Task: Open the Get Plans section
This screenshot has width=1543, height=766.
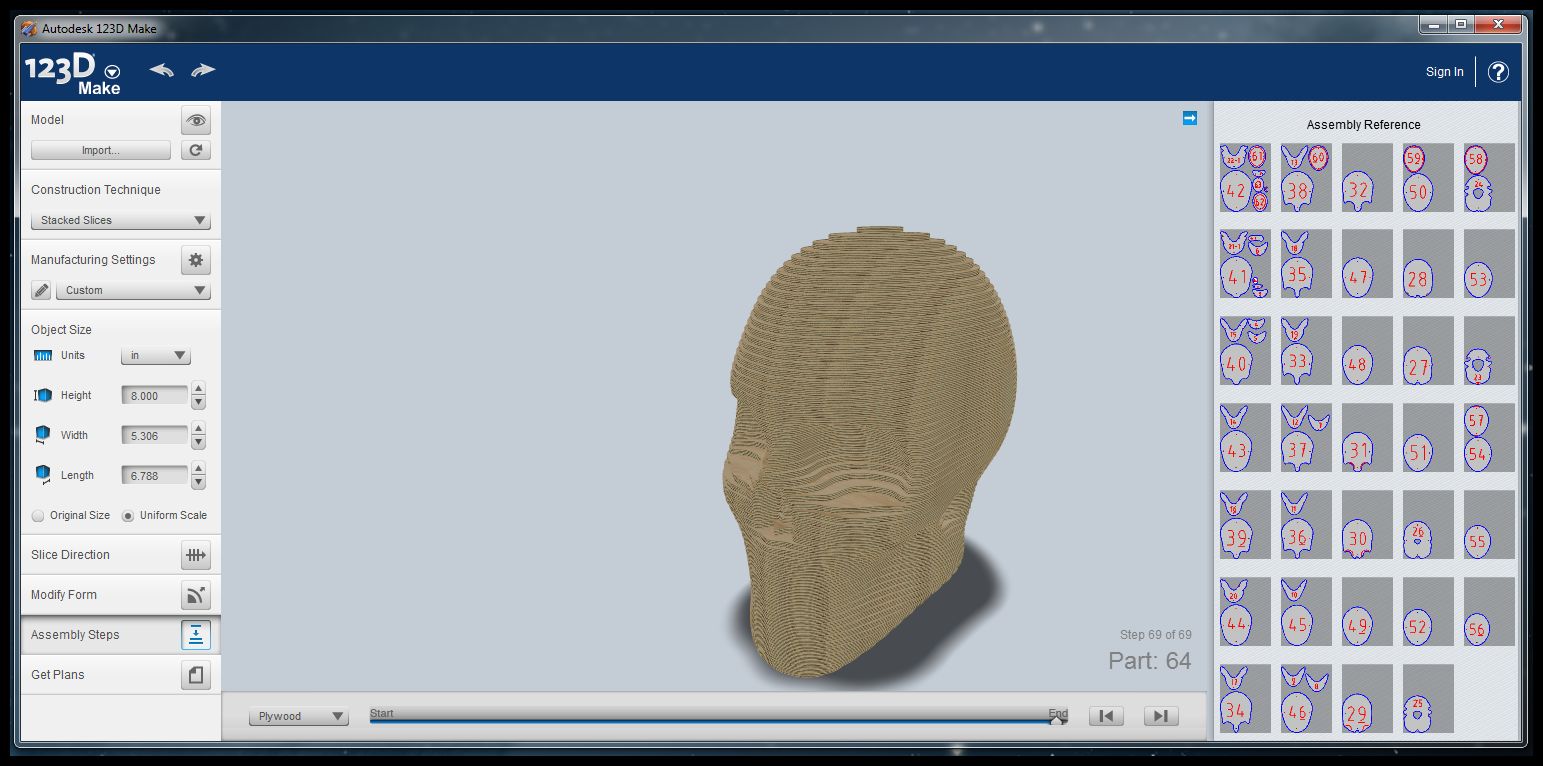Action: [120, 675]
